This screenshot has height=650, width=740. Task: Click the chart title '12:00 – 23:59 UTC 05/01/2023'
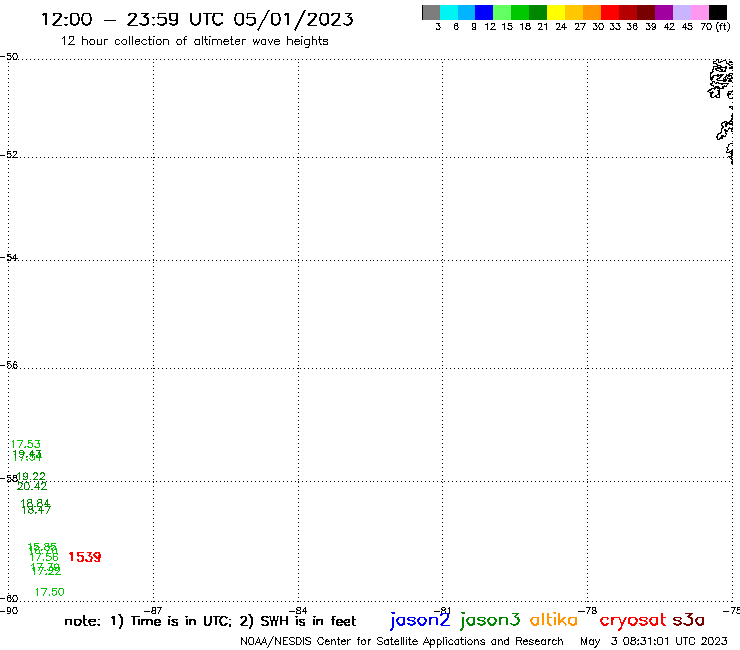[x=197, y=19]
